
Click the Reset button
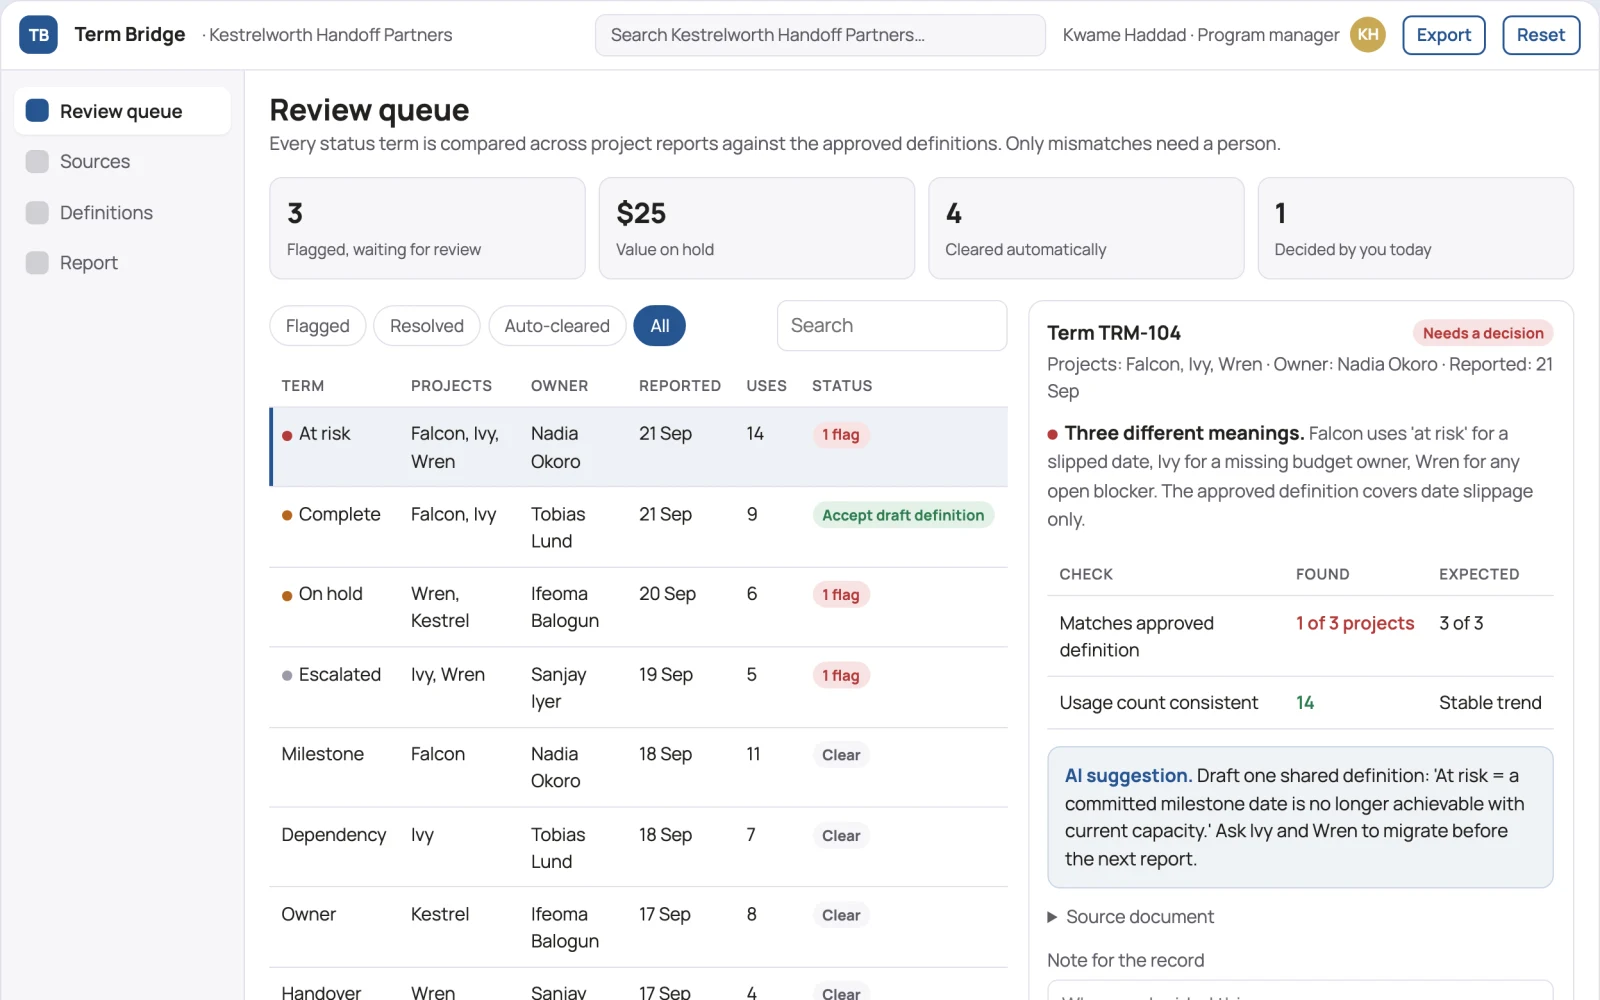(1541, 35)
